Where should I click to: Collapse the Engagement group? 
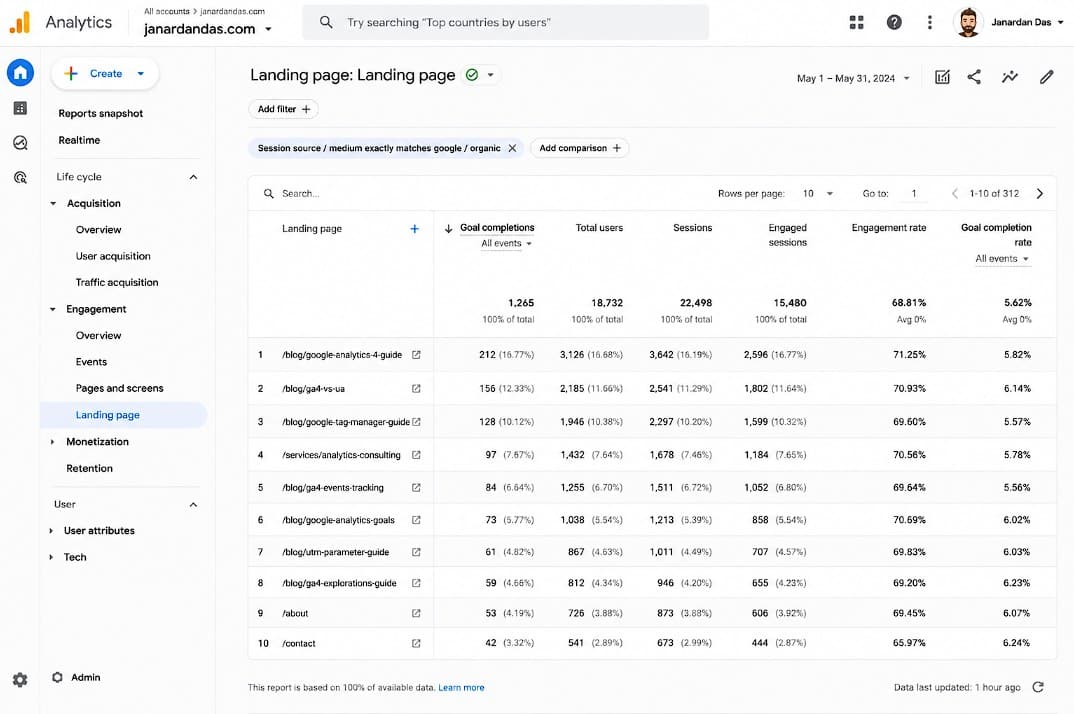point(53,309)
